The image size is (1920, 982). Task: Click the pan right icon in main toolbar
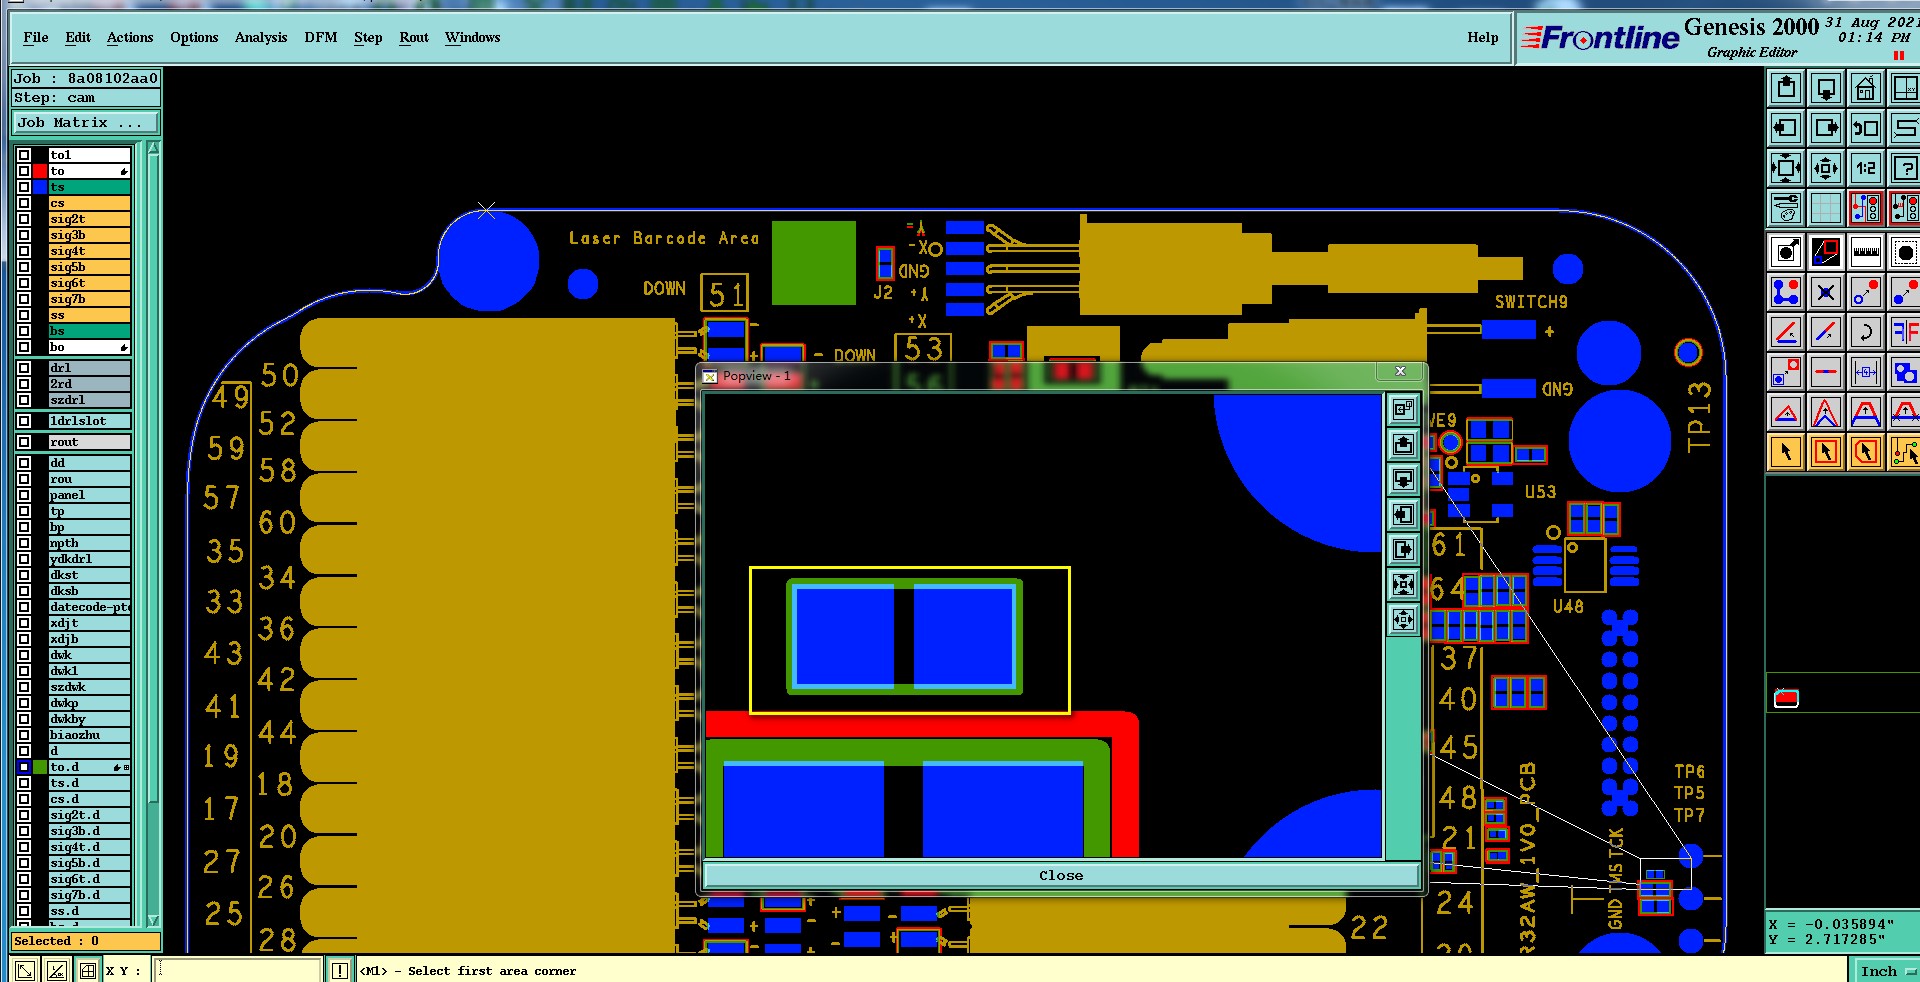coord(1826,128)
